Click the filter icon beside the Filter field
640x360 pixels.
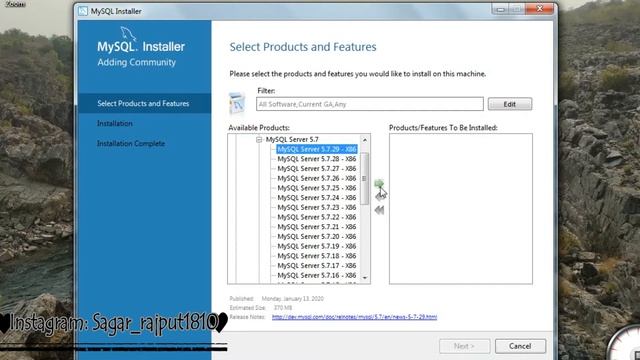(x=237, y=103)
